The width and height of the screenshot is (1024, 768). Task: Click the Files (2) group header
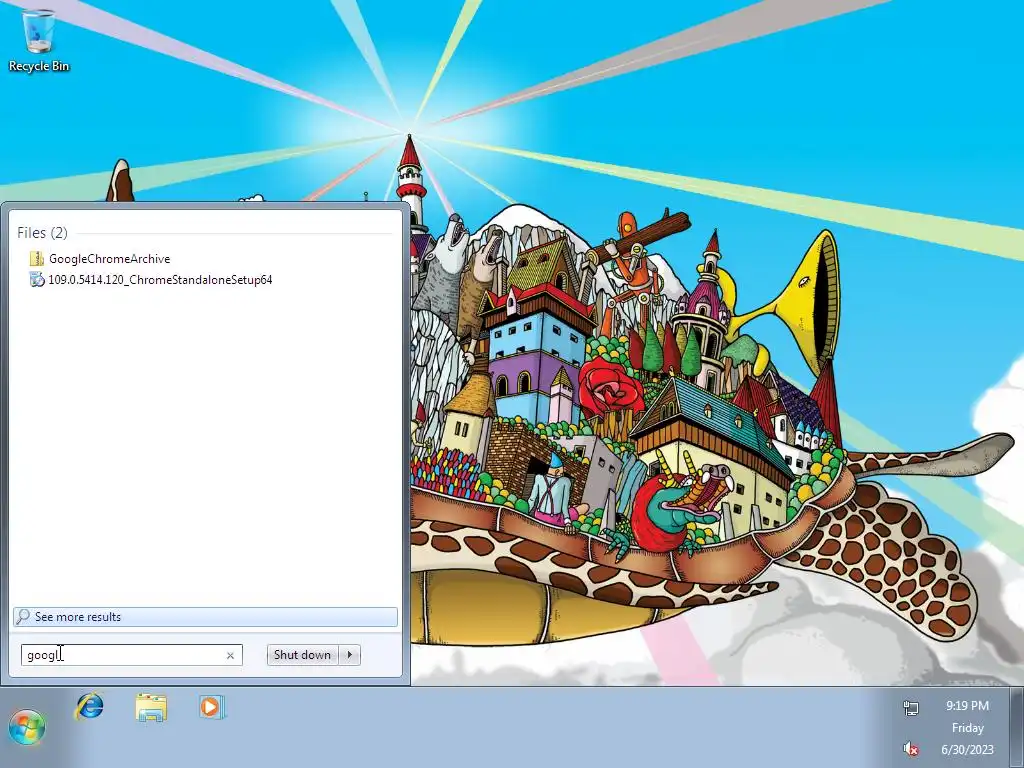[42, 232]
